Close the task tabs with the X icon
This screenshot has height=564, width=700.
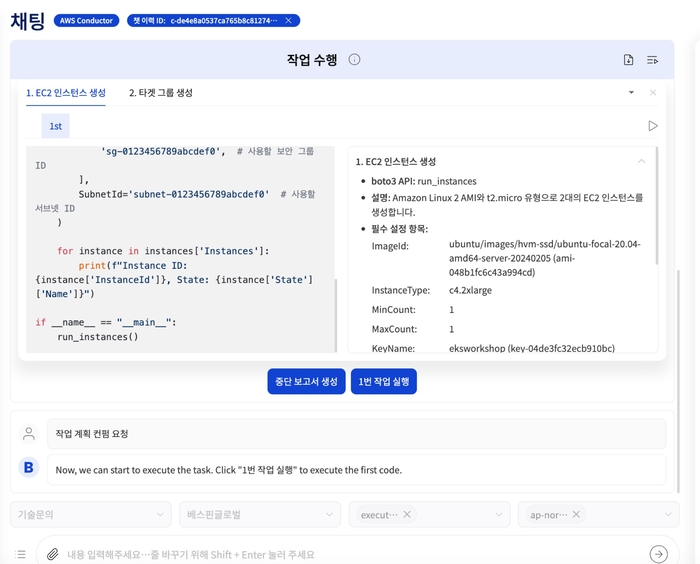tap(653, 93)
